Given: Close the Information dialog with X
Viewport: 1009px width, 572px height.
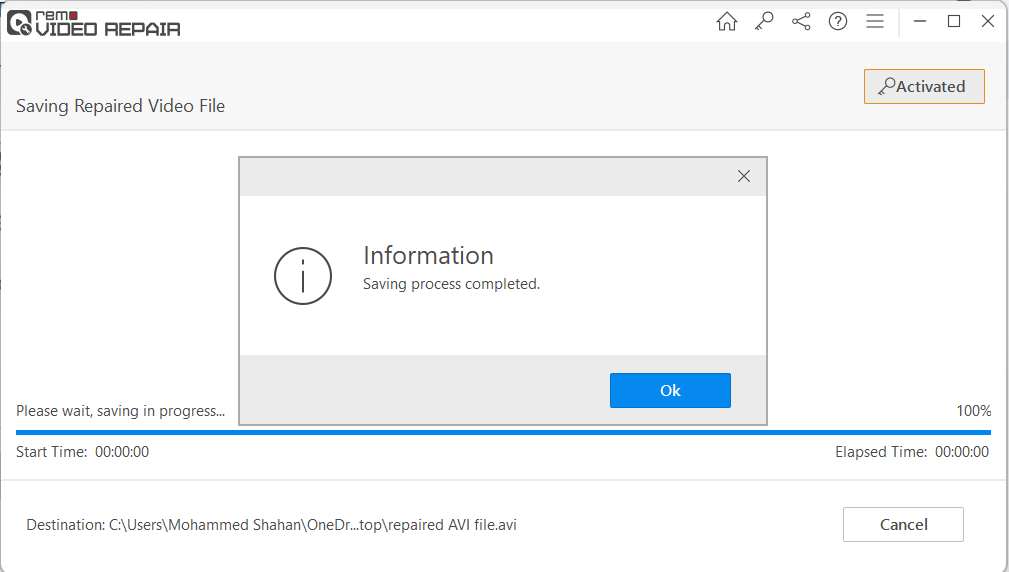Looking at the screenshot, I should [x=743, y=176].
